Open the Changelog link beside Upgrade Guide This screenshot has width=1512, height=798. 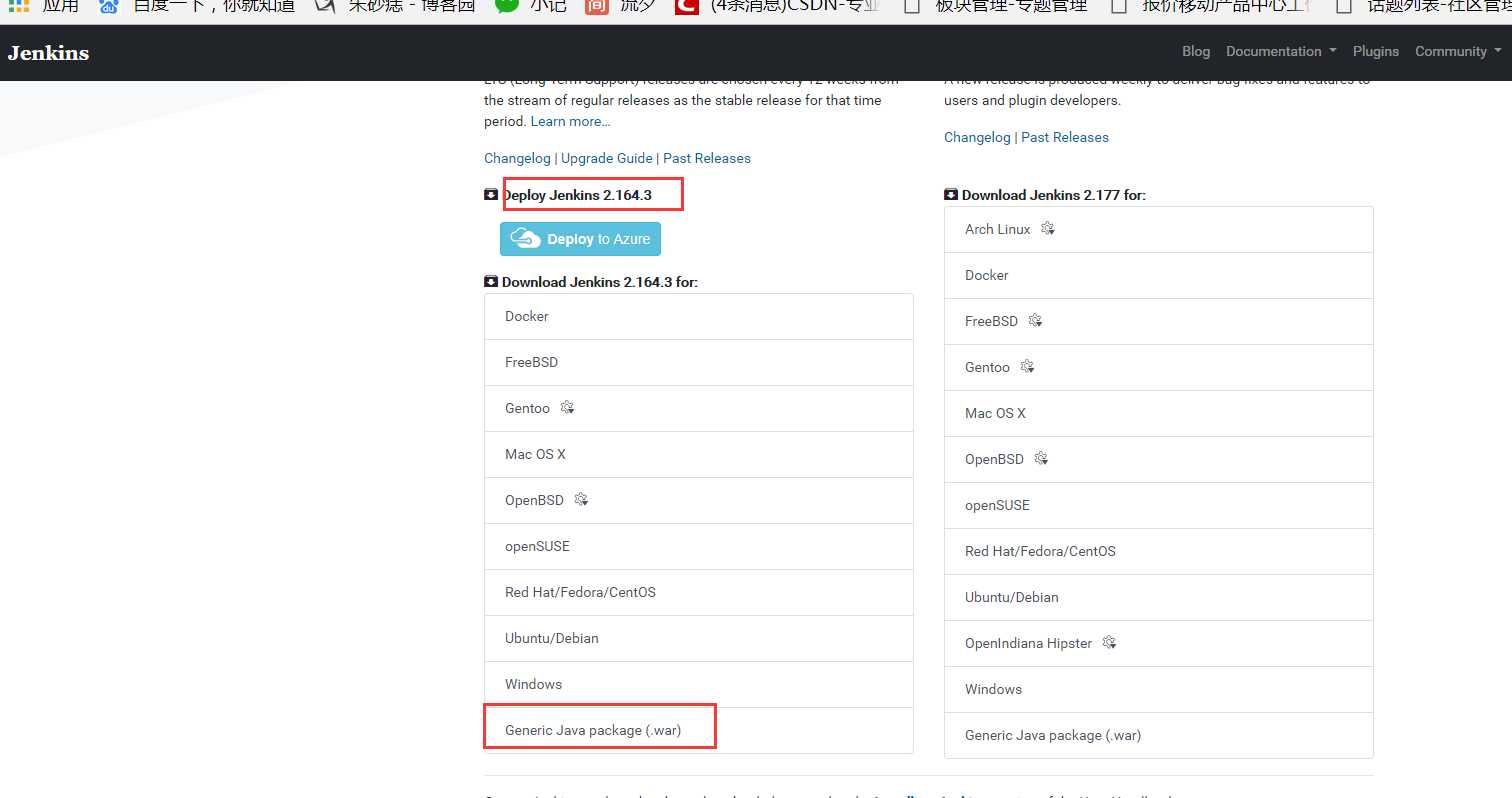coord(517,158)
